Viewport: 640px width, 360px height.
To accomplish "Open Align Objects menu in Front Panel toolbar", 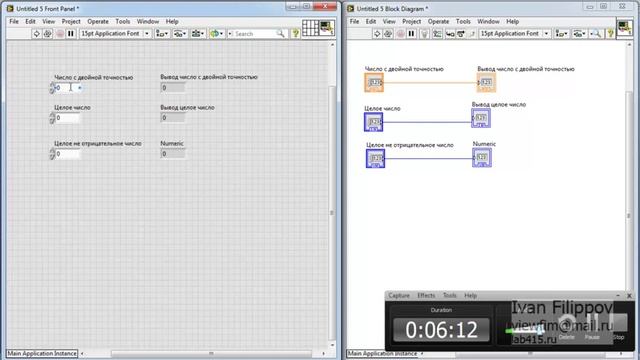I will pyautogui.click(x=162, y=33).
